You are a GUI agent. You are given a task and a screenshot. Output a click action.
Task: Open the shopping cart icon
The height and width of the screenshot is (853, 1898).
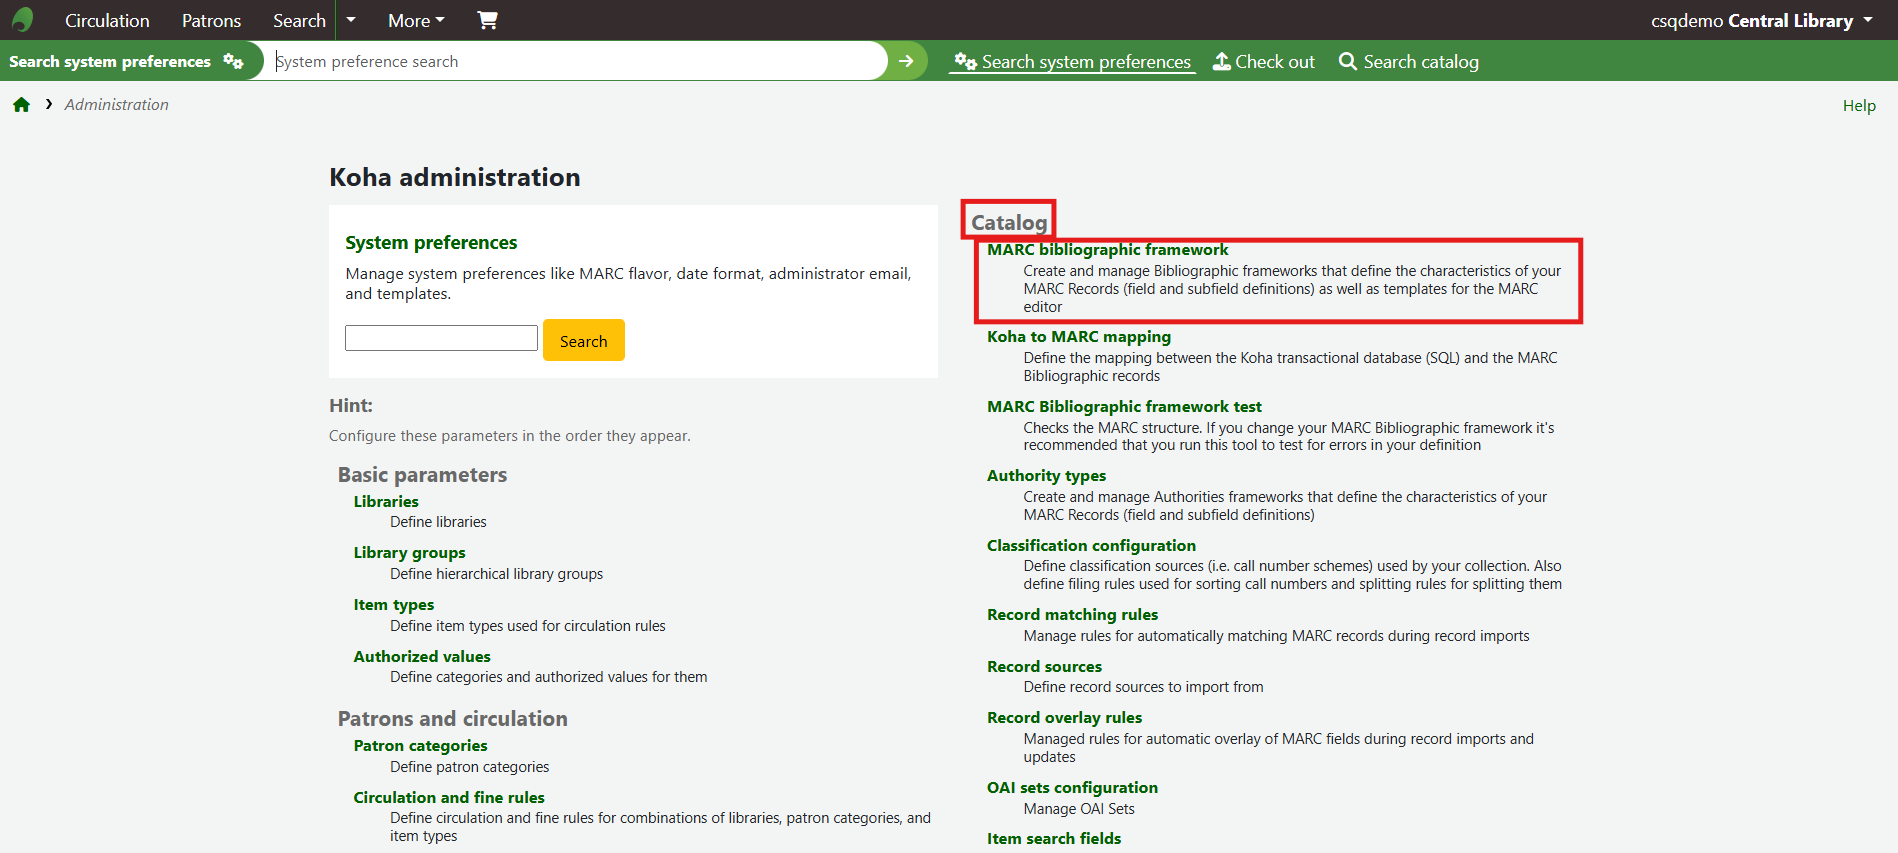point(487,20)
